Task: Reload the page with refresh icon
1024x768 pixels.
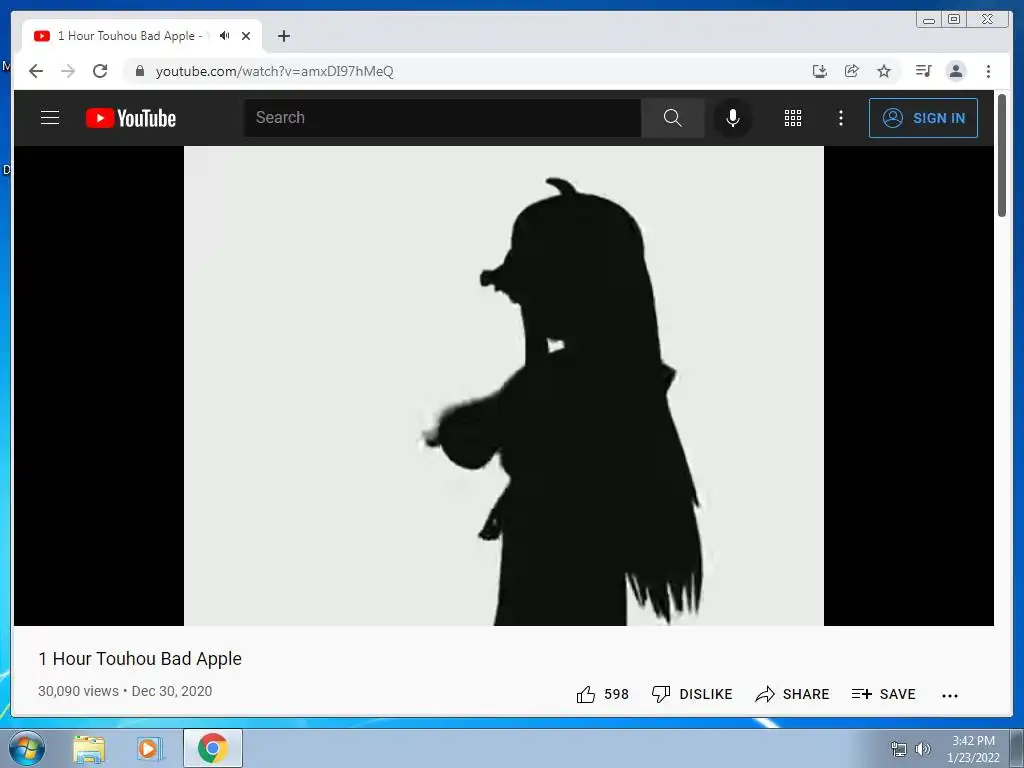Action: (x=100, y=71)
